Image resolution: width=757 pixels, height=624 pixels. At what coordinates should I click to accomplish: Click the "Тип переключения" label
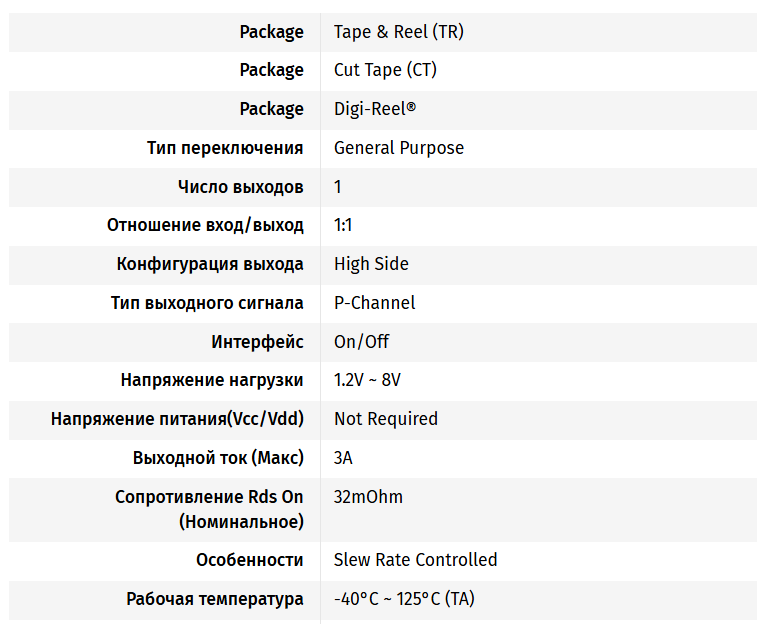tap(225, 148)
